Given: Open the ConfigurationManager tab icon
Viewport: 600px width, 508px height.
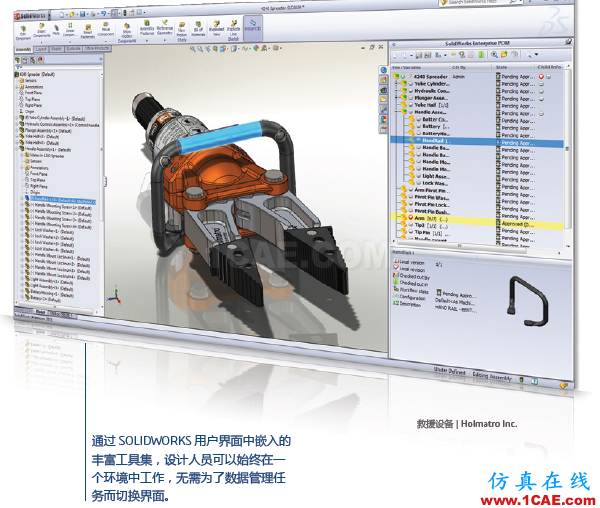Looking at the screenshot, I should coord(33,60).
